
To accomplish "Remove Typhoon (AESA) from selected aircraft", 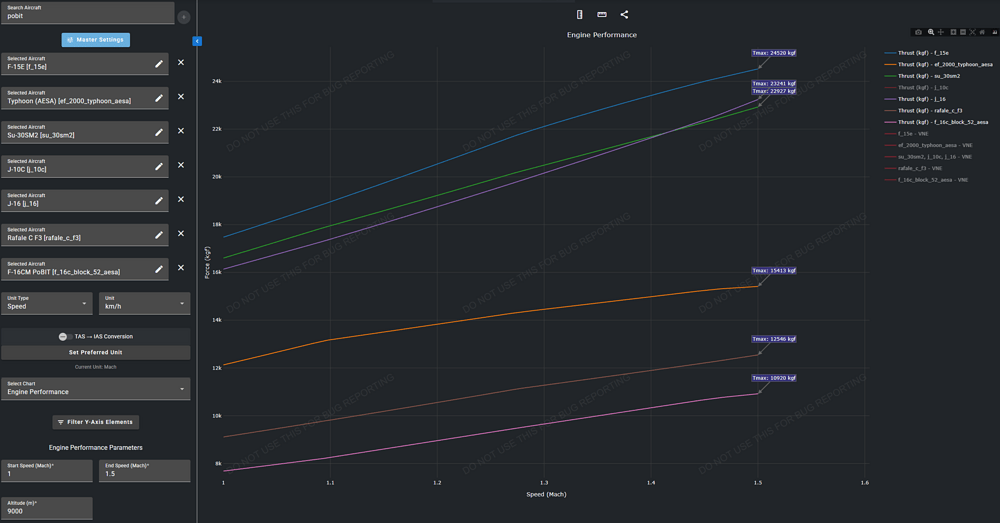I will [181, 96].
